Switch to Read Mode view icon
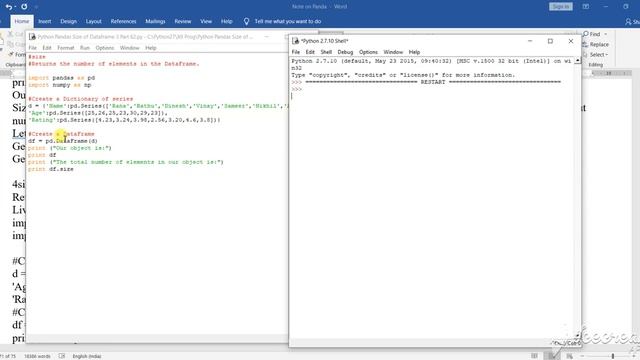 pos(534,356)
